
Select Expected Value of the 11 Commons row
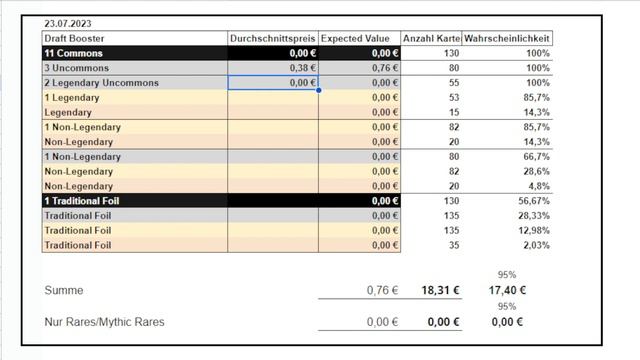[x=359, y=53]
